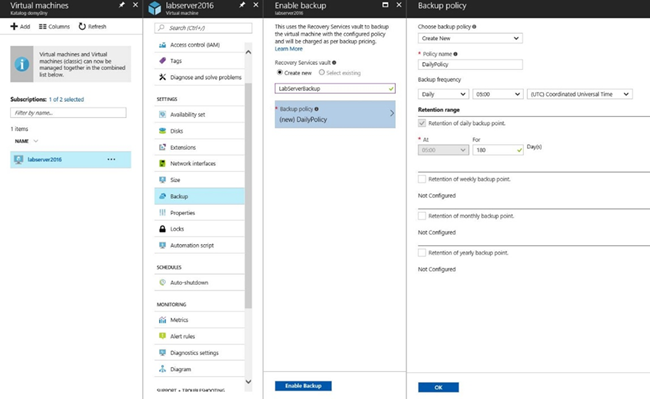Click the Enable Backup button
Image resolution: width=650 pixels, height=399 pixels.
tap(303, 386)
